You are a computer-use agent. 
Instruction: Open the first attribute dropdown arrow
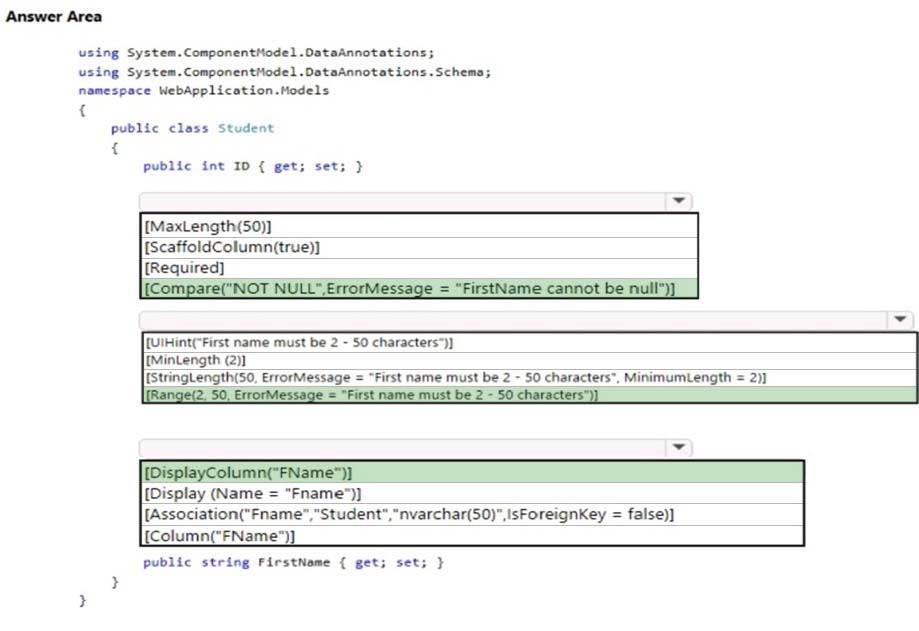point(679,201)
